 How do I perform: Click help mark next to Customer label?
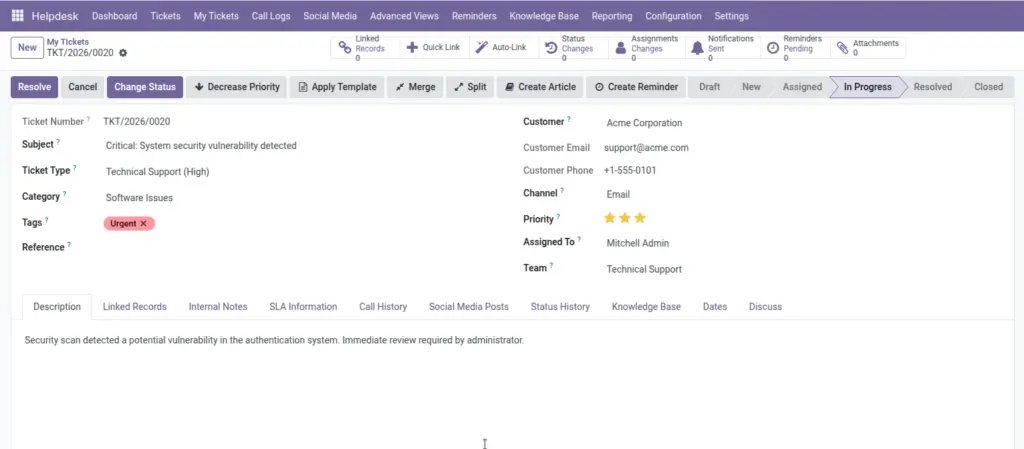[x=568, y=119]
